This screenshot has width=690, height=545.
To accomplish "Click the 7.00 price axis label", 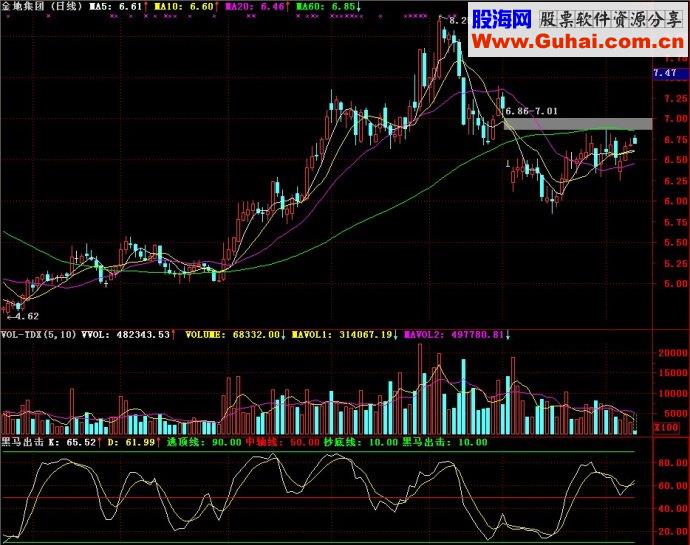I will point(675,118).
